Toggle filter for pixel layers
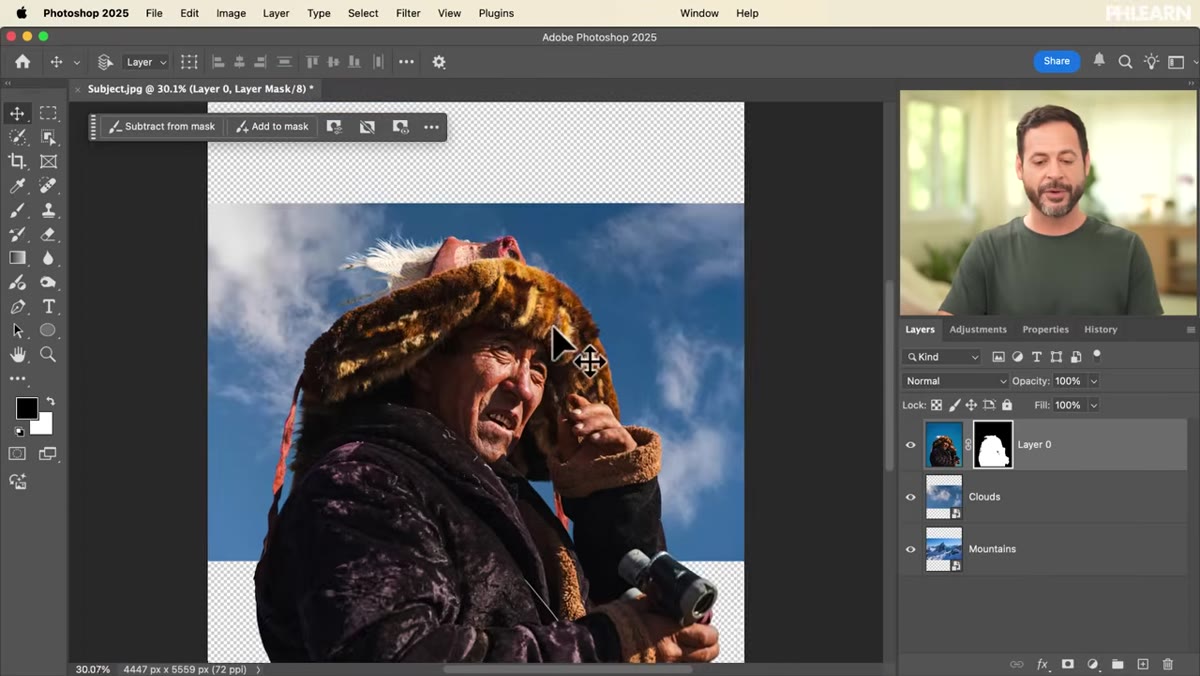The height and width of the screenshot is (676, 1200). click(x=998, y=357)
